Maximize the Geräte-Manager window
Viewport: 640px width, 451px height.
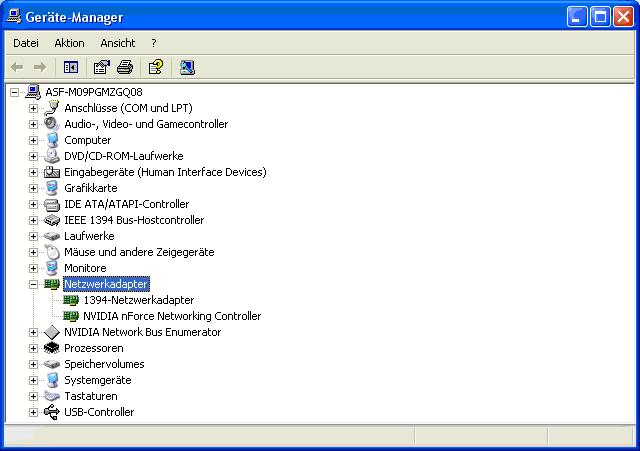tap(600, 17)
